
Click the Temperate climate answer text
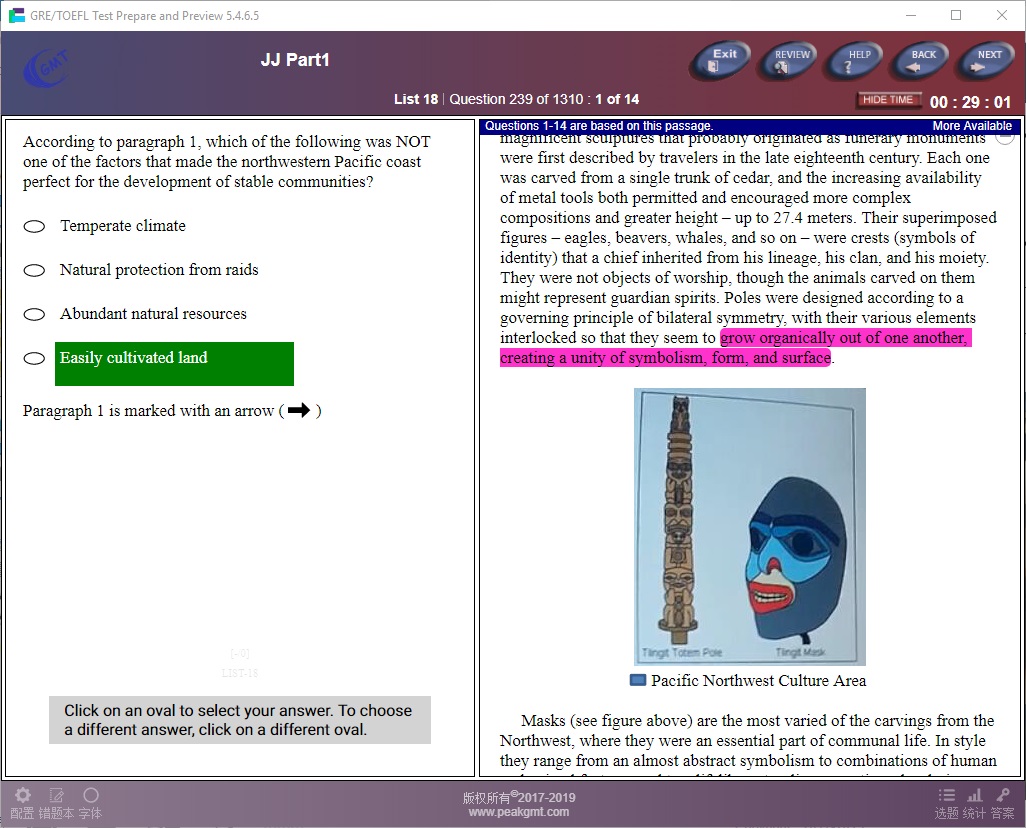[x=123, y=226]
